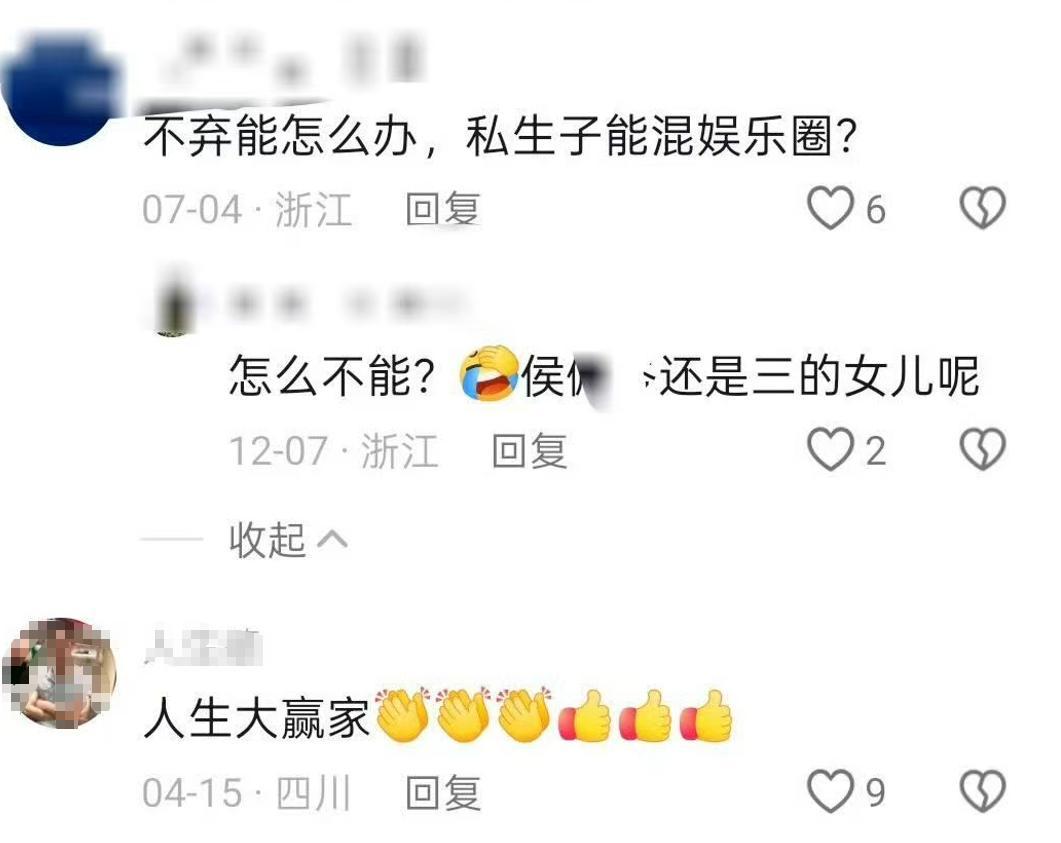
Task: Tap the crying-laughing emoji in reply
Action: [489, 373]
